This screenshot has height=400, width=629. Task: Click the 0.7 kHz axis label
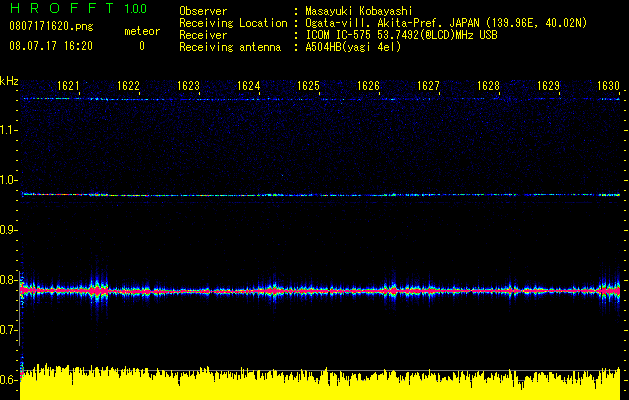[x=9, y=330]
